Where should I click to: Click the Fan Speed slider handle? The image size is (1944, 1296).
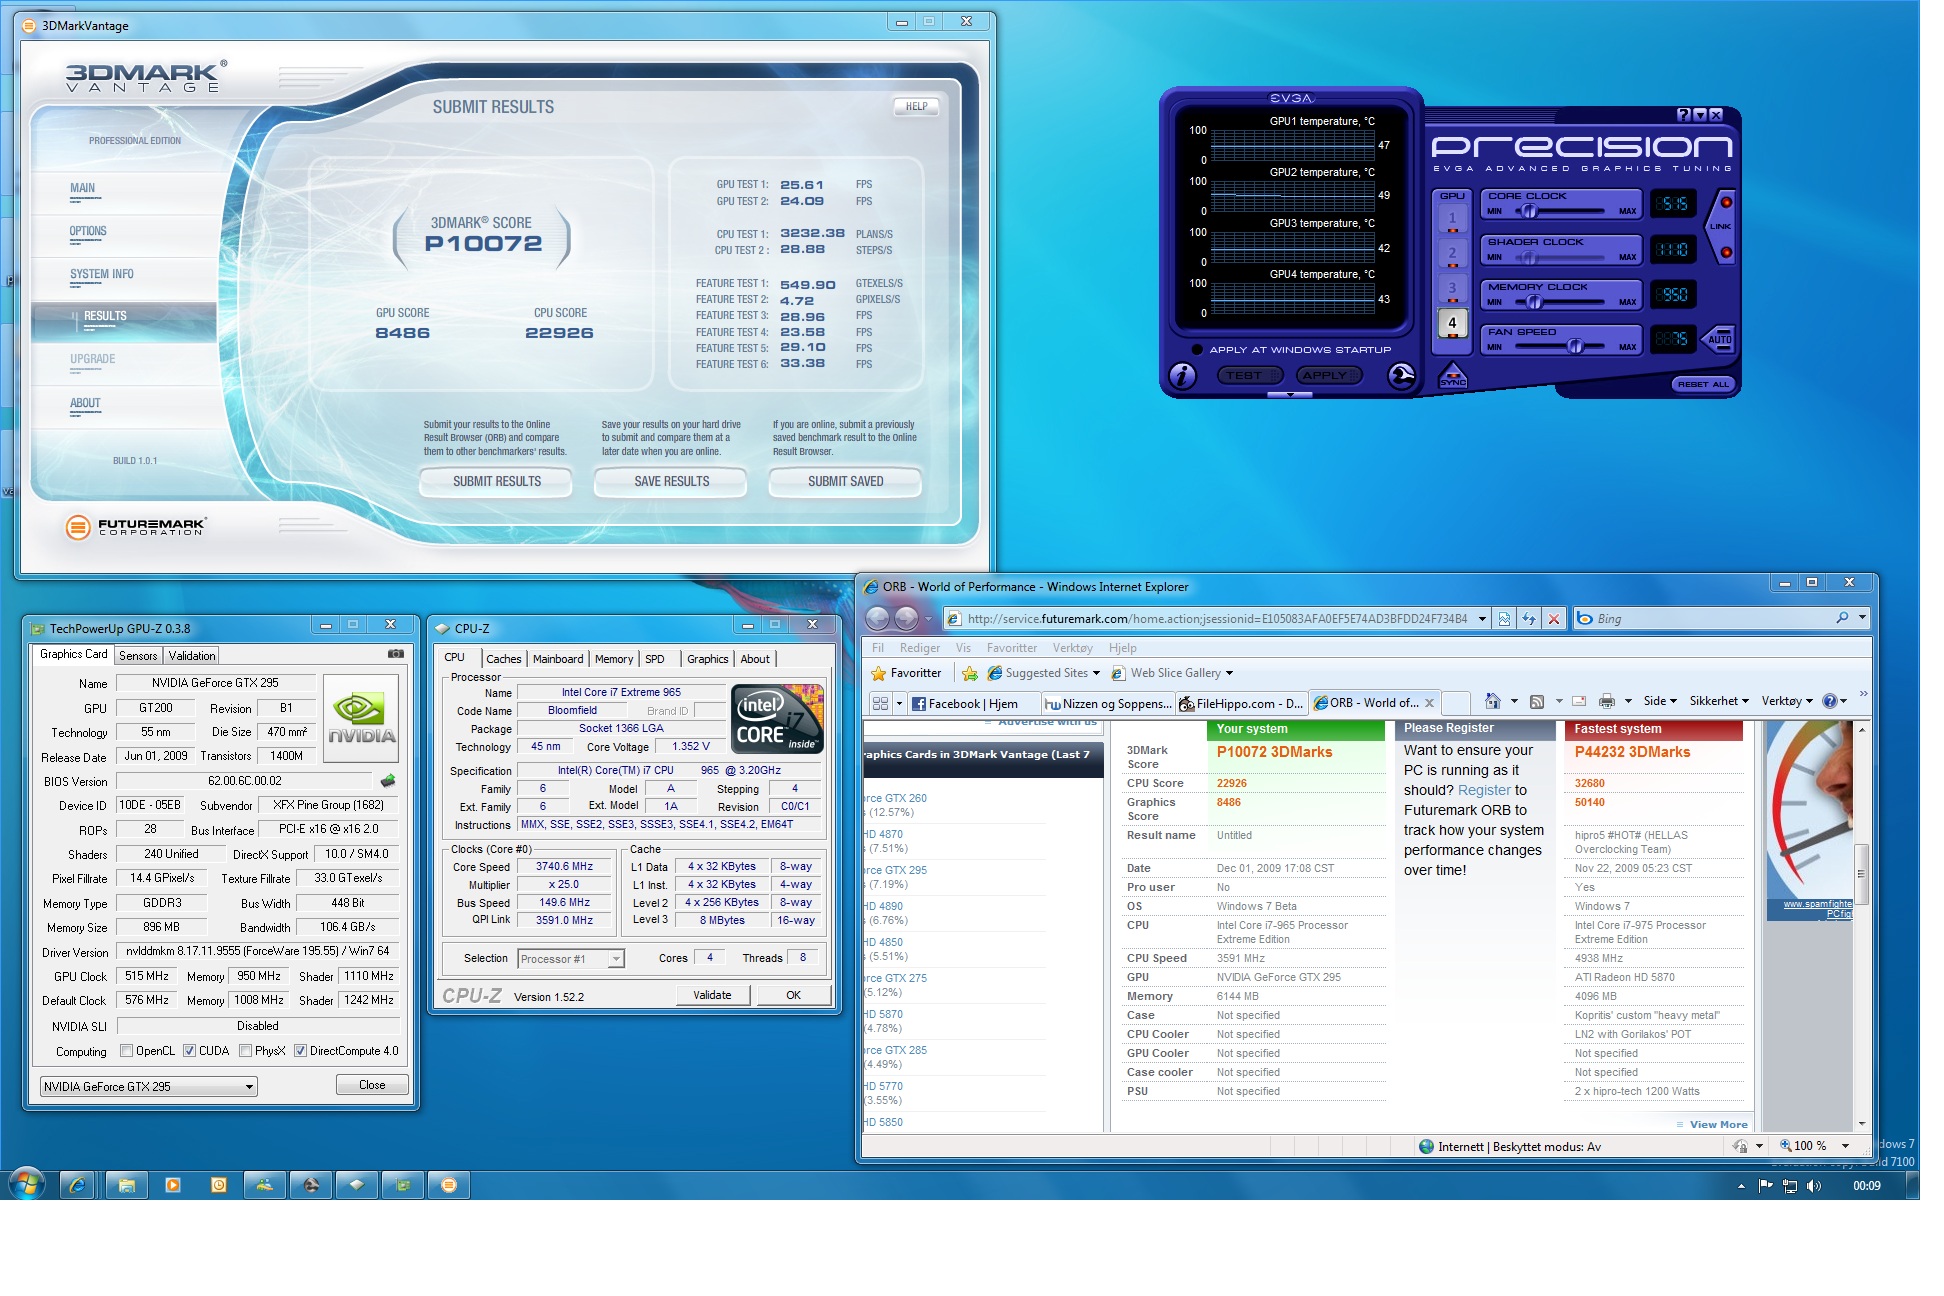tap(1575, 347)
